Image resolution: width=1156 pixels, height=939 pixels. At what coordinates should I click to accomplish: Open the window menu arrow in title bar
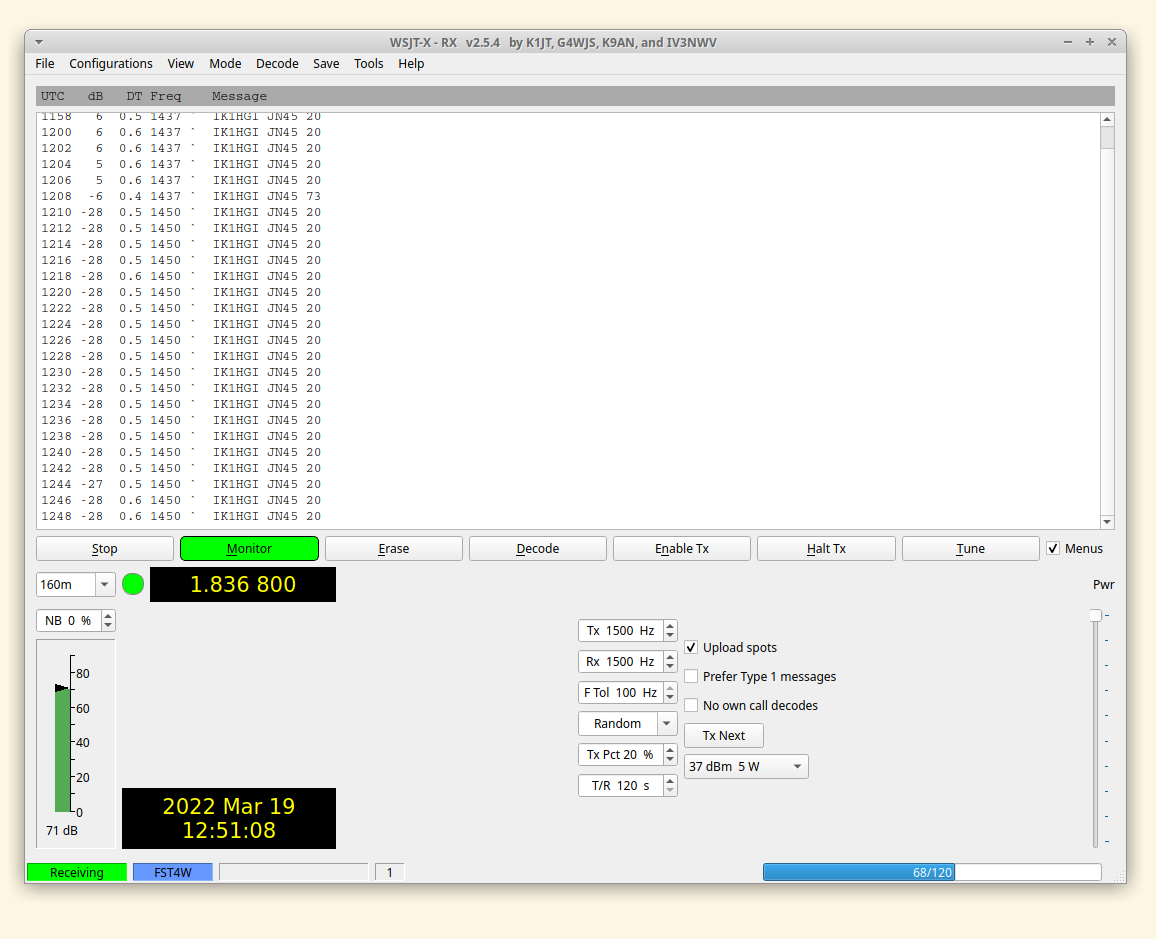(39, 43)
